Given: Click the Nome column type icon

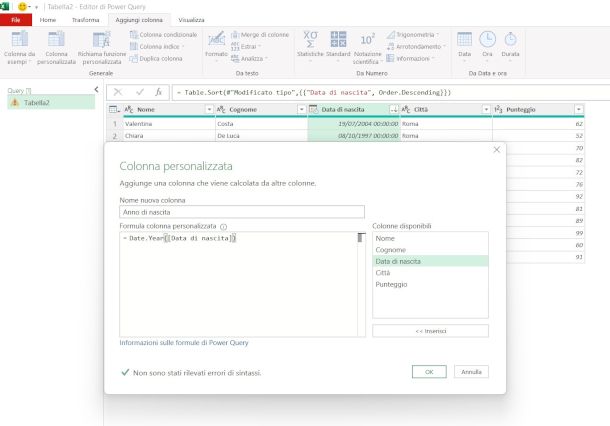Looking at the screenshot, I should pos(129,110).
